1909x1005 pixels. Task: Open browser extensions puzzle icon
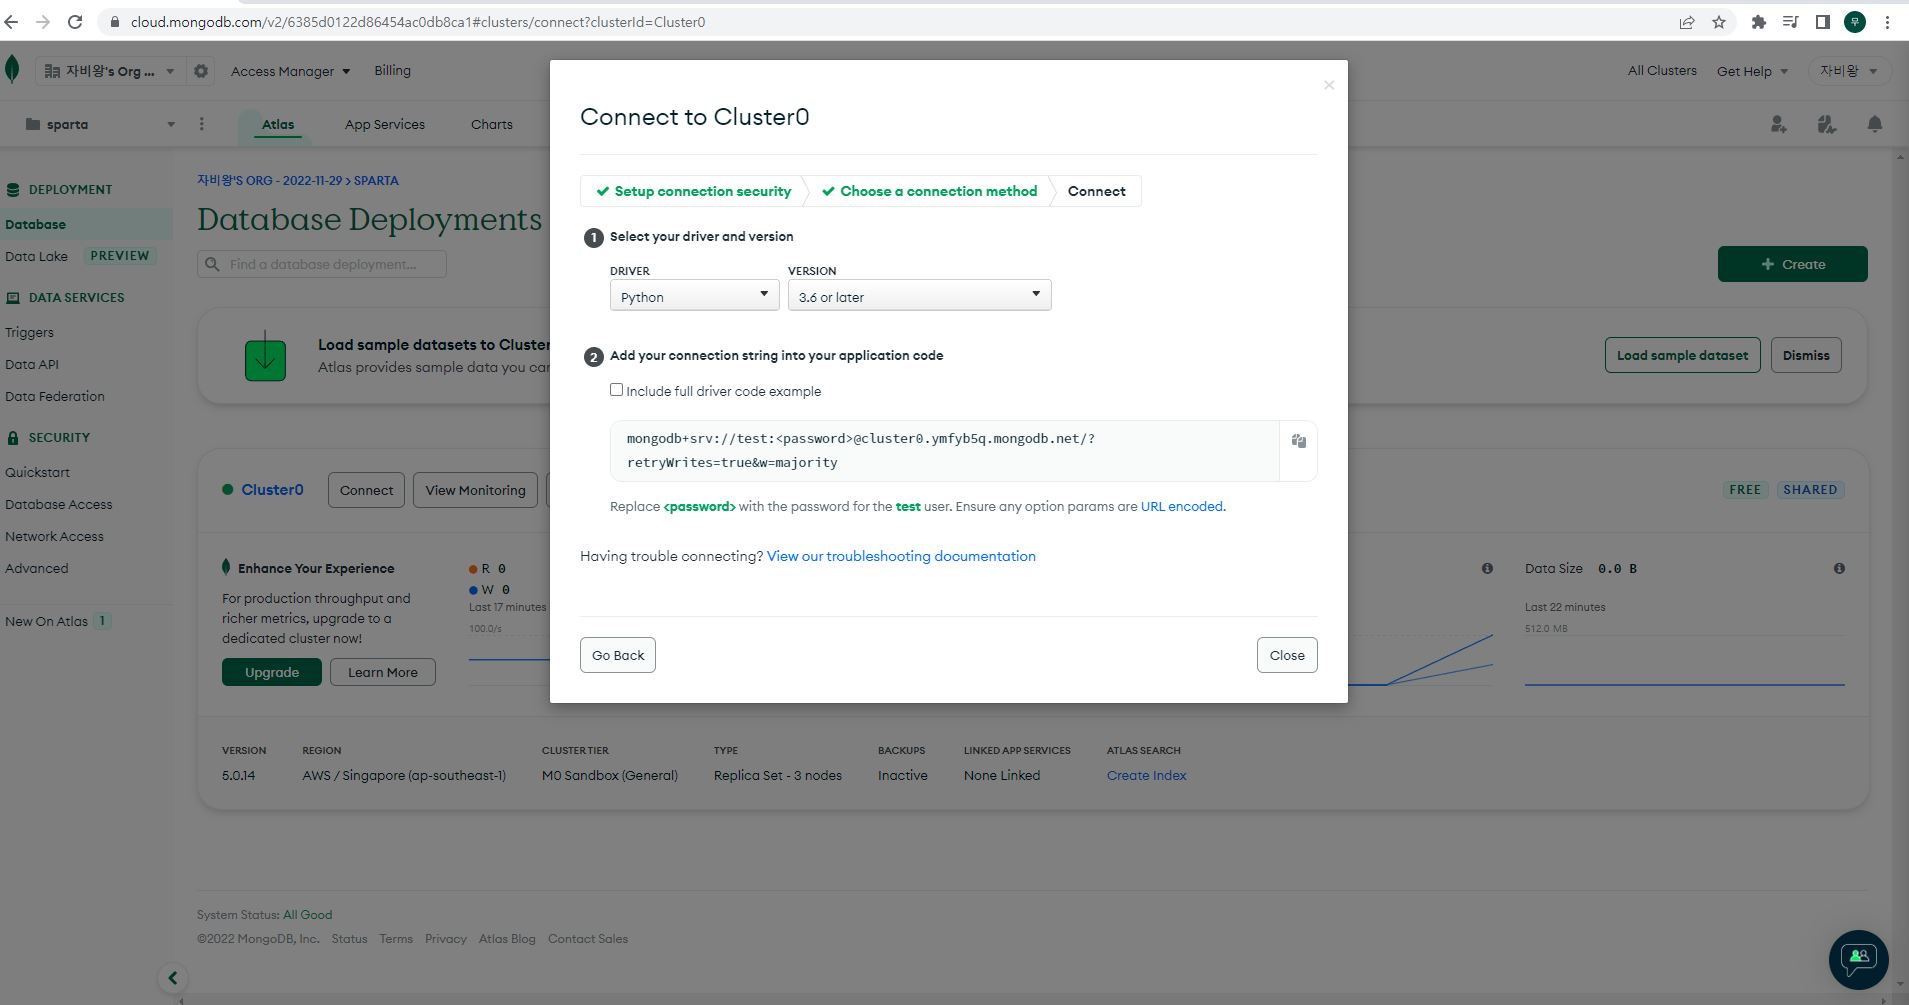point(1758,22)
